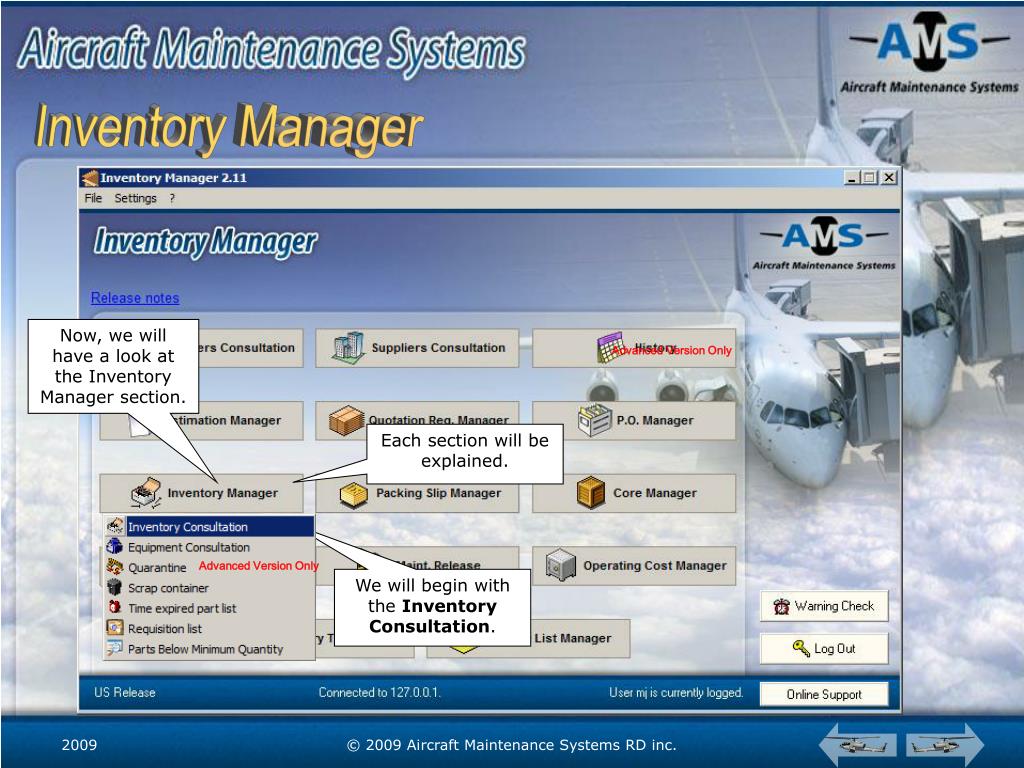Screen dimensions: 1024x768
Task: Click the Quarantine tape icon
Action: pos(115,566)
